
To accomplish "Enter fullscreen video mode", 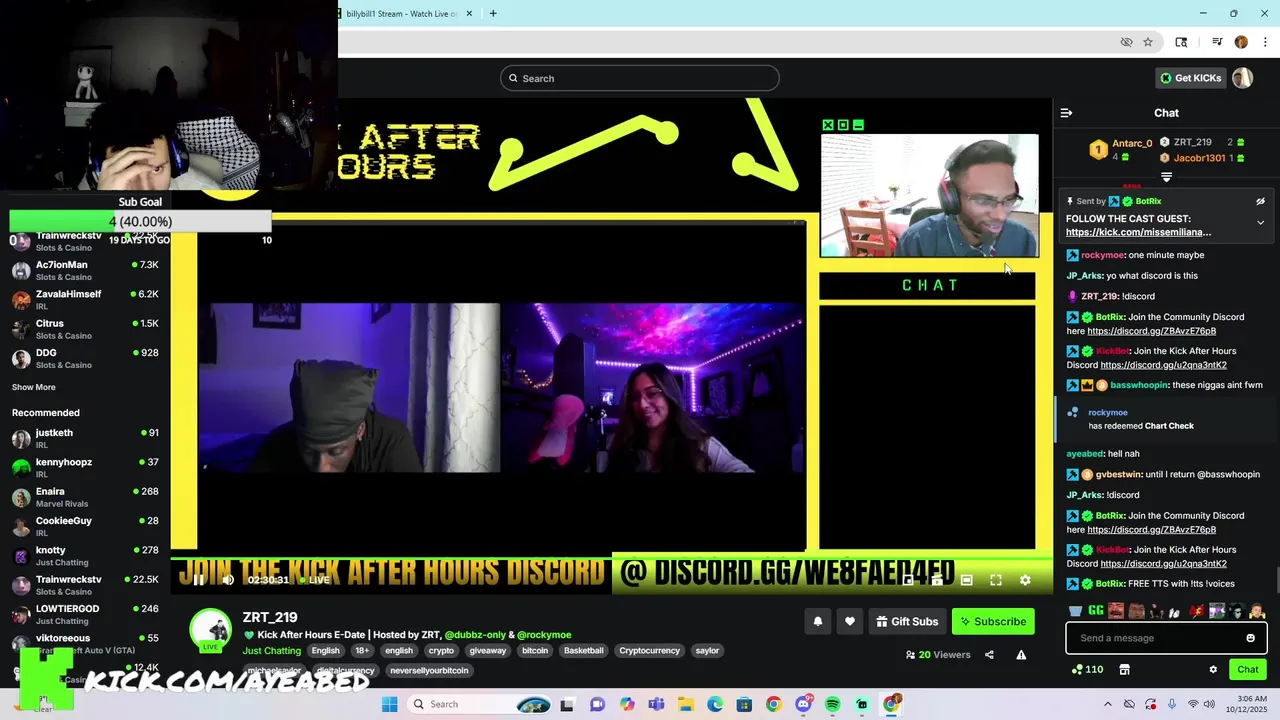I will coord(996,580).
